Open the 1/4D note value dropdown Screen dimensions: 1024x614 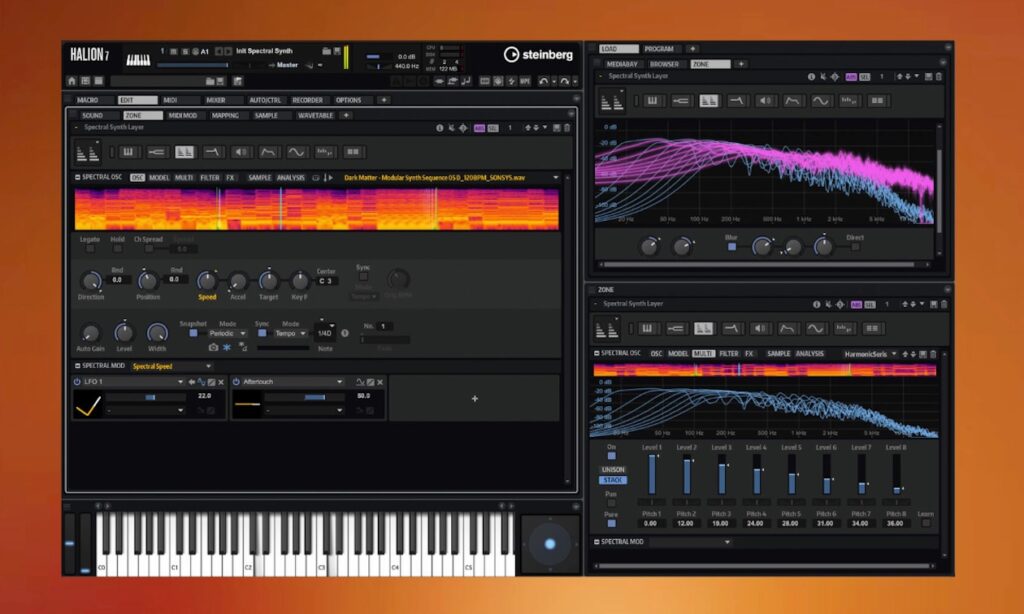tap(324, 332)
